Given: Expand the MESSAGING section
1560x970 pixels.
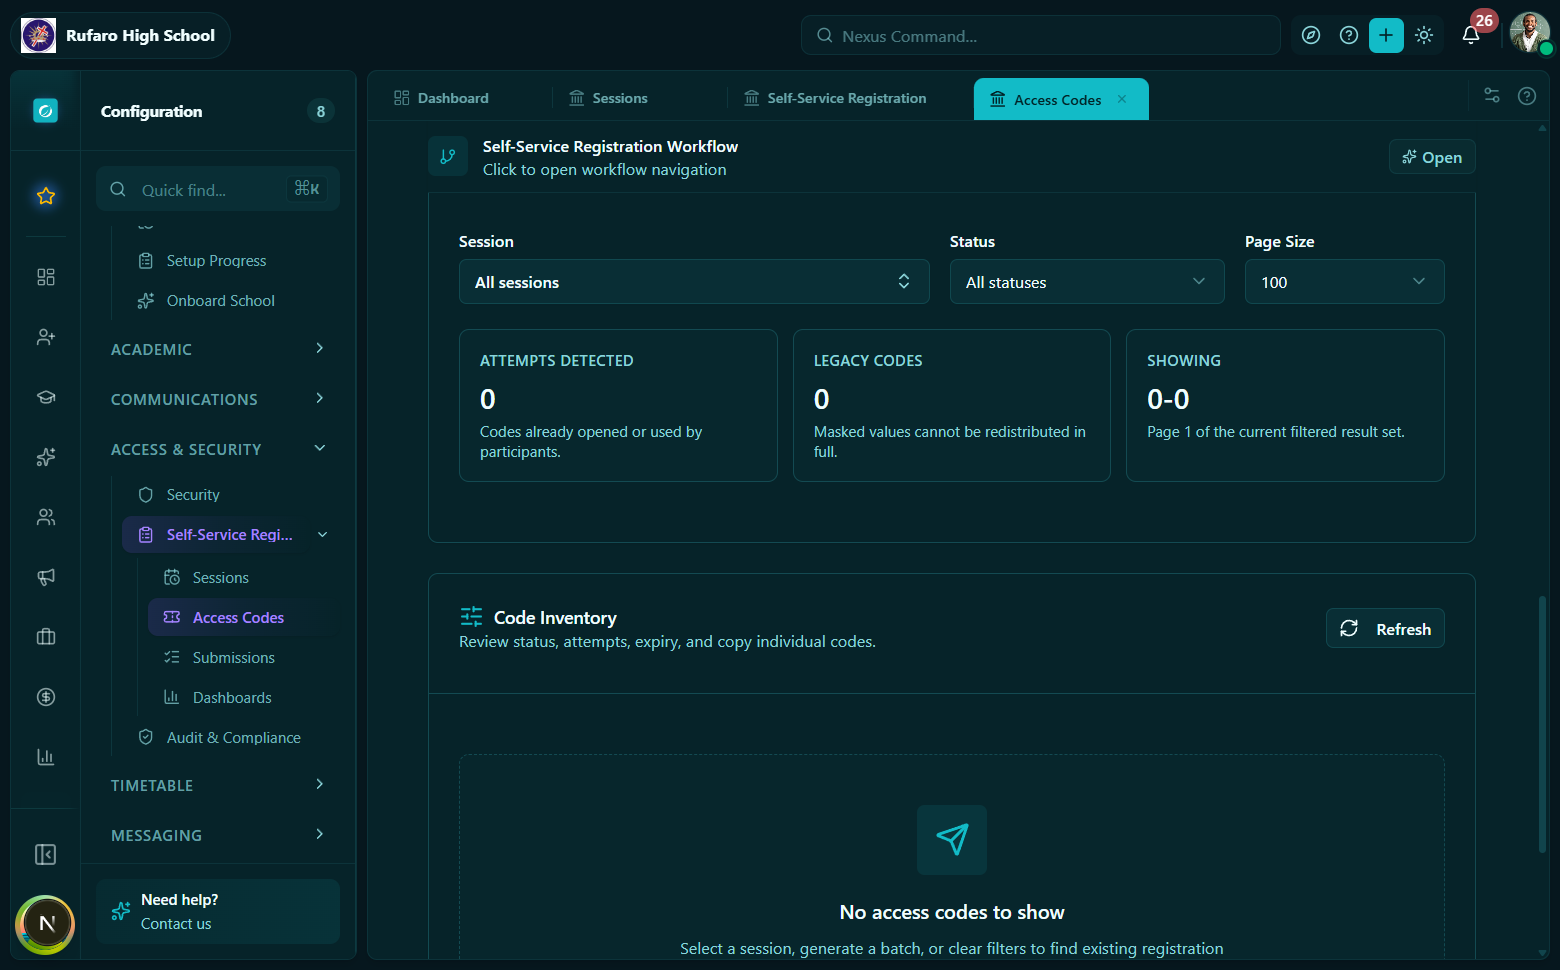Looking at the screenshot, I should 218,835.
